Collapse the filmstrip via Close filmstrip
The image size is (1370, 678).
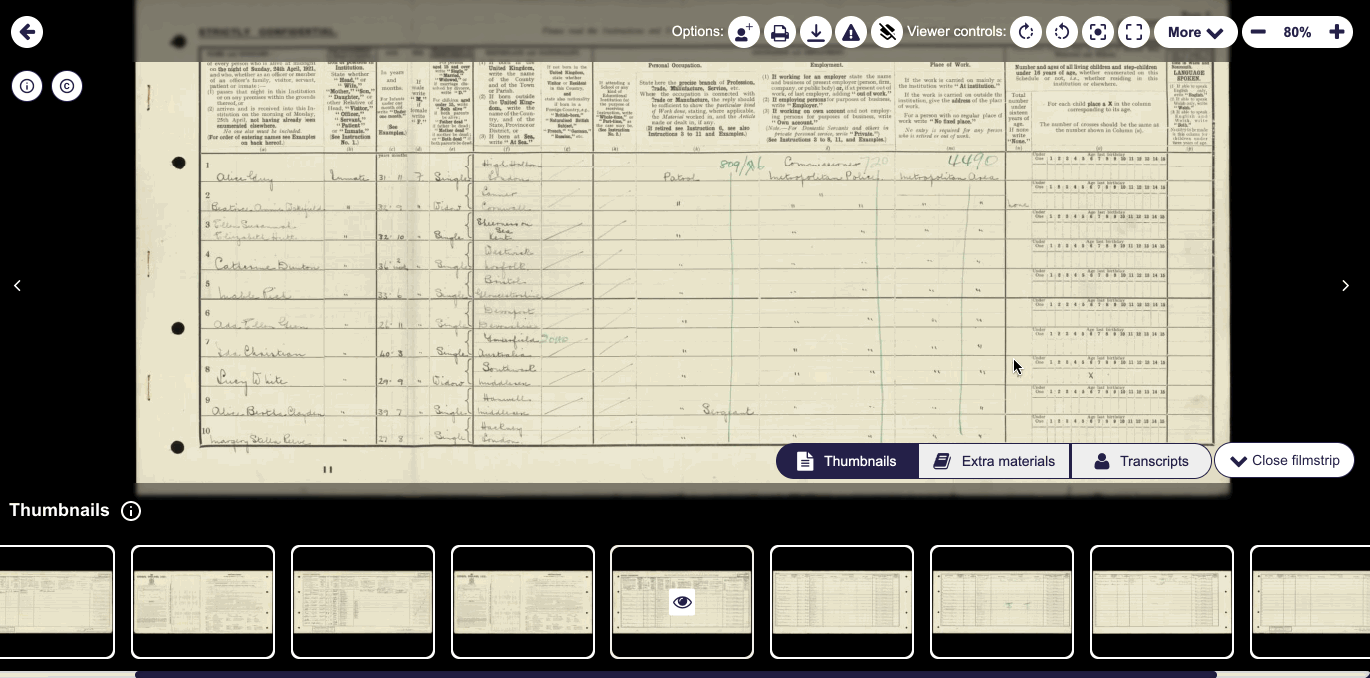1284,460
